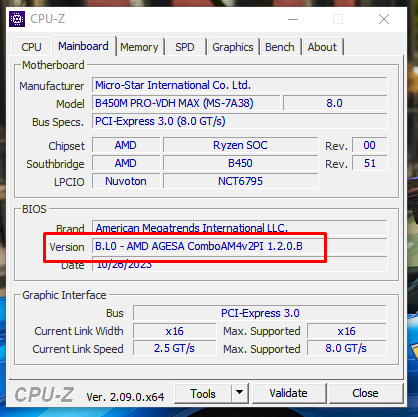Close CPU-Z with the X button
This screenshot has height=417, width=418.
(x=384, y=19)
